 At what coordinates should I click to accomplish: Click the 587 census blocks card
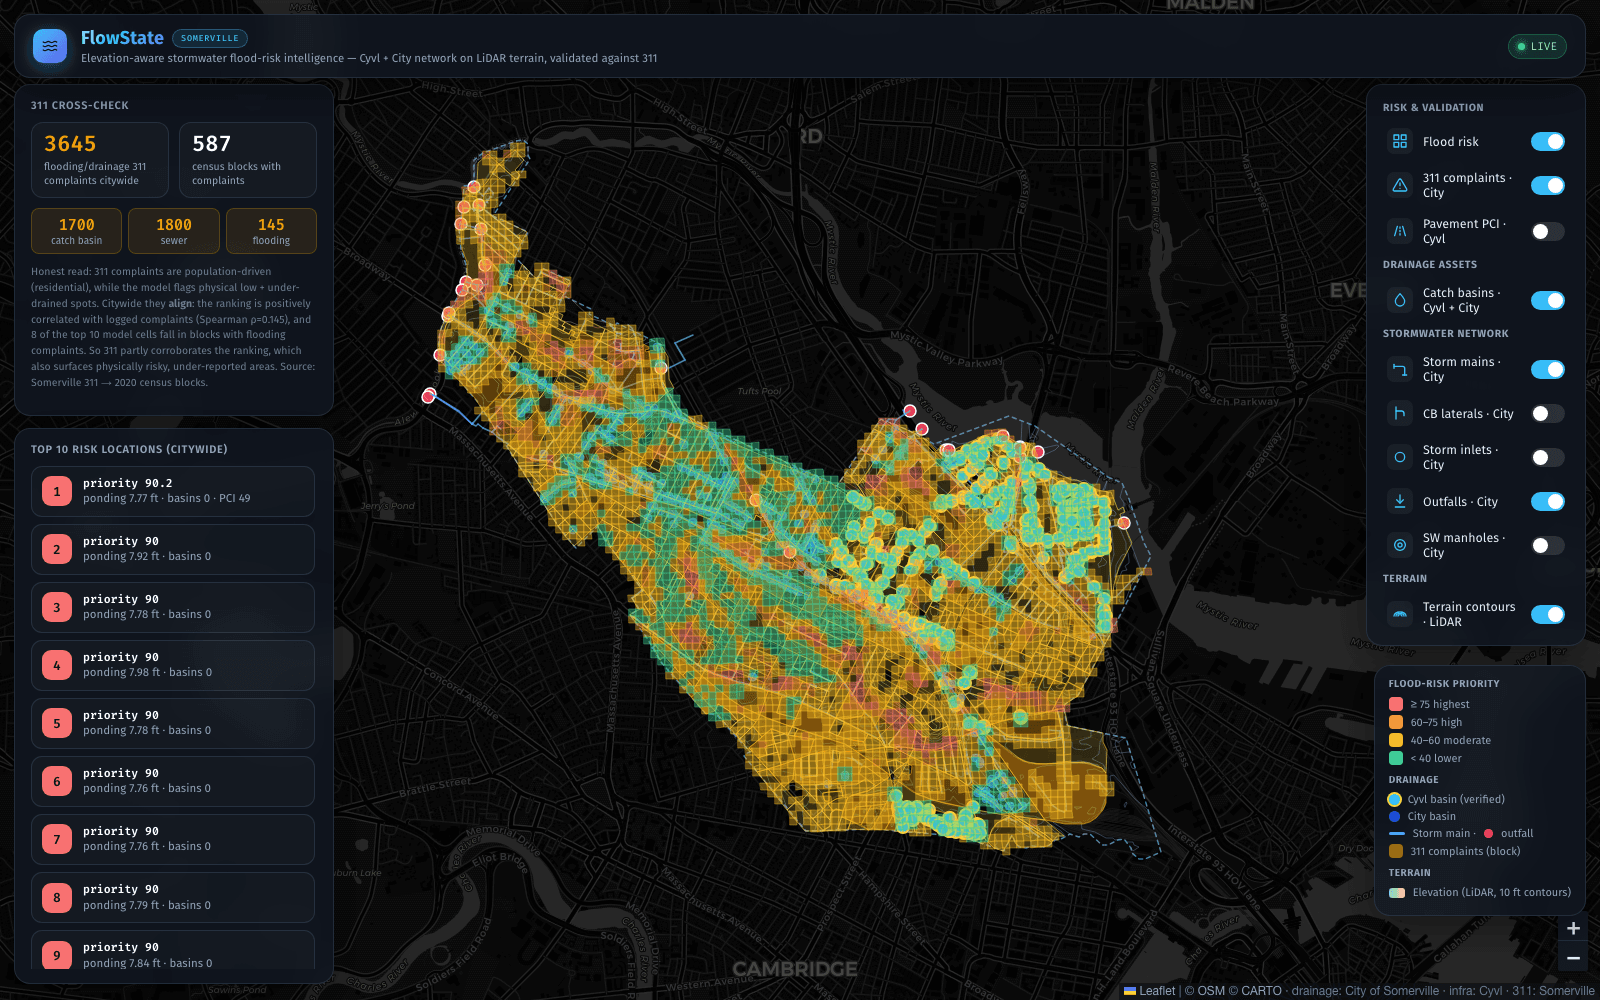pyautogui.click(x=248, y=160)
